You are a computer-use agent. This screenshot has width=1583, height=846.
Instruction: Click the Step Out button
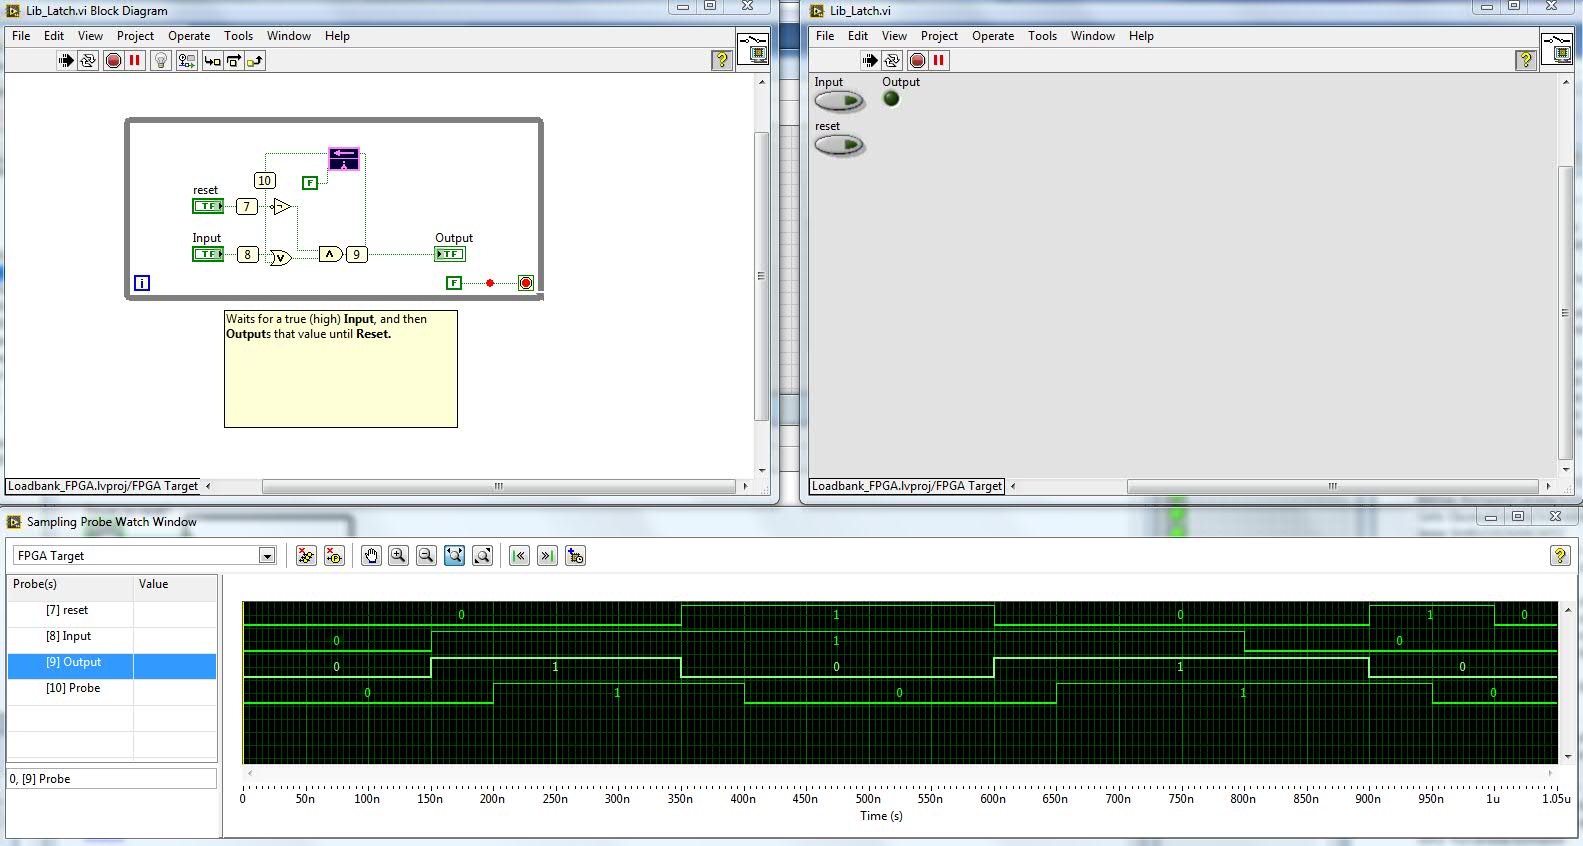coord(254,61)
